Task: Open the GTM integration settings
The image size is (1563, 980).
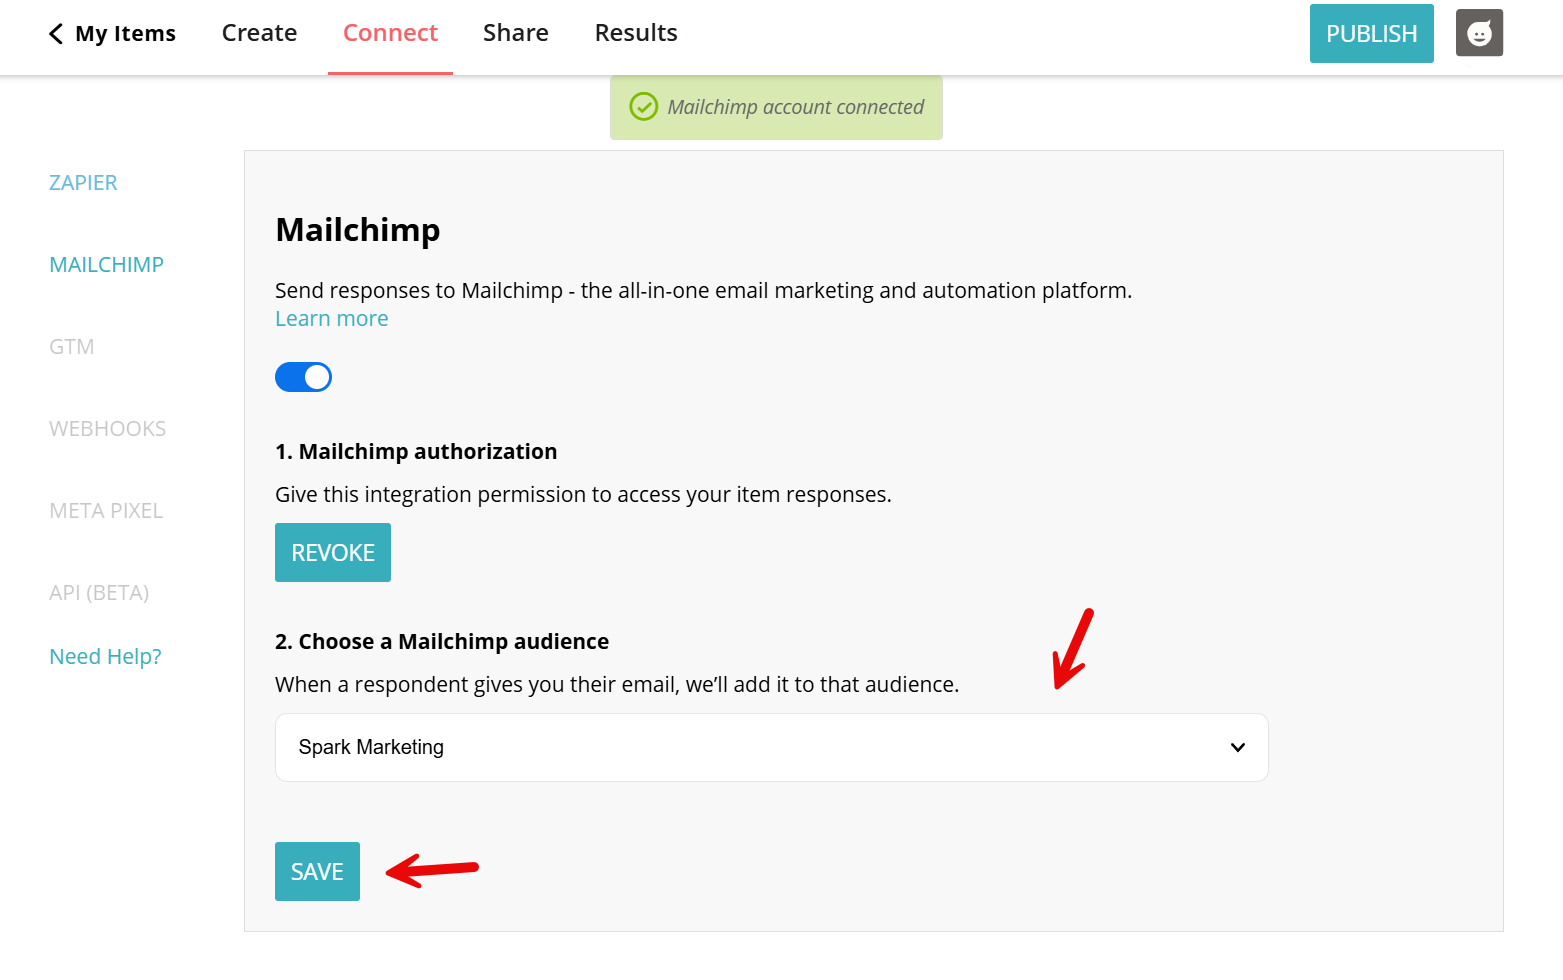Action: [x=71, y=346]
